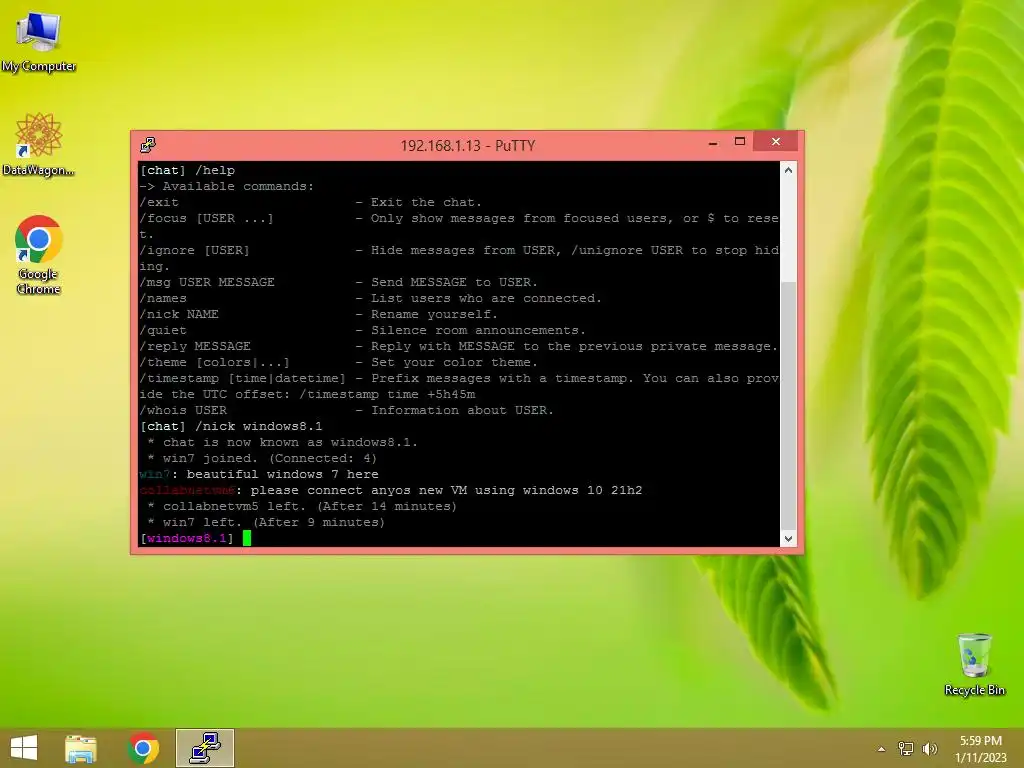Screen dimensions: 1024x768
Task: Open the clock showing 5:59 PM
Action: [x=980, y=748]
